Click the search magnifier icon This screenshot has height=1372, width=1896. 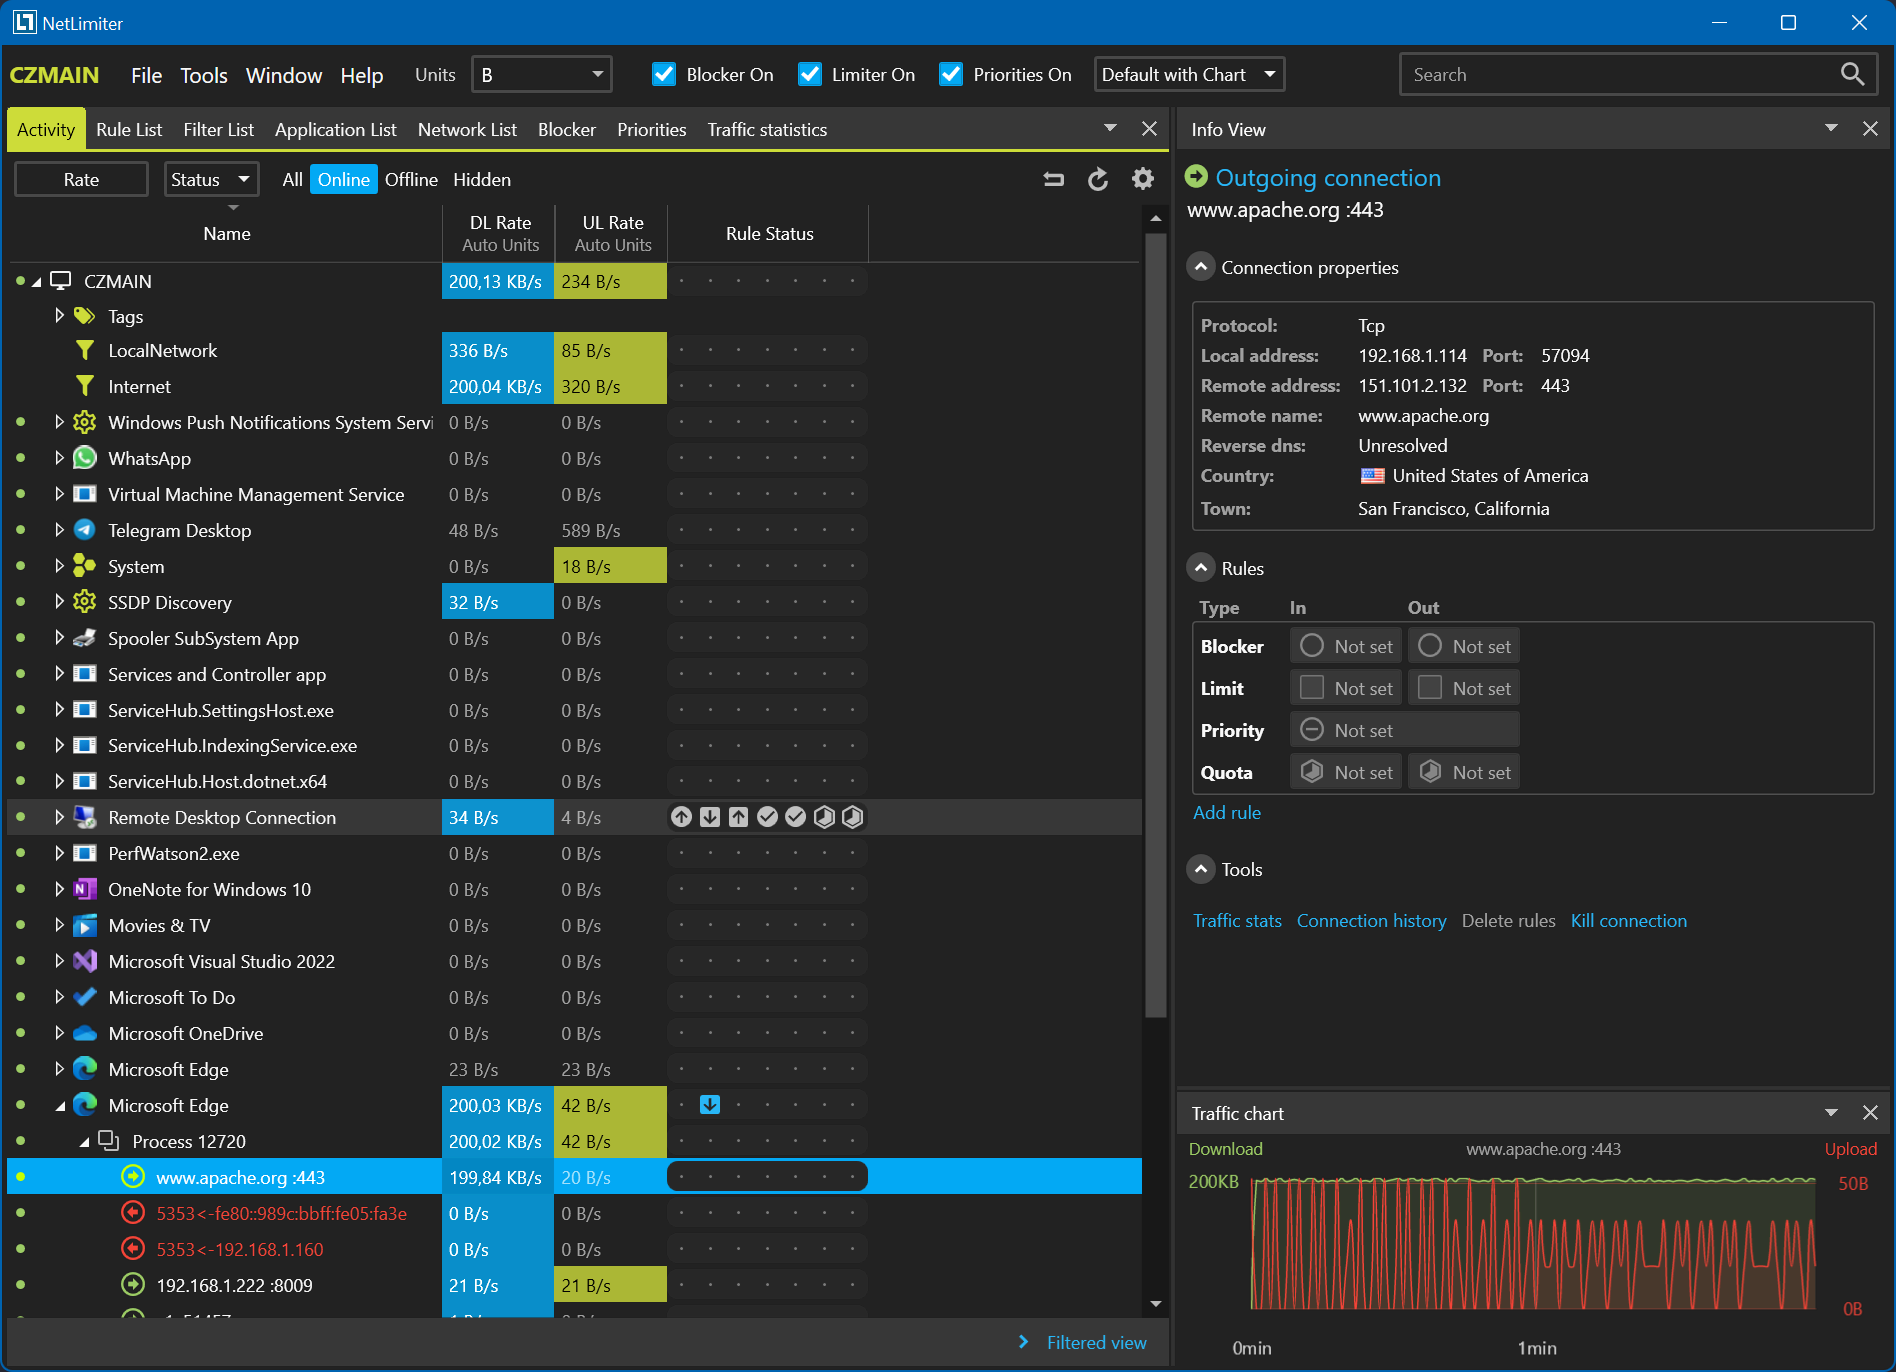(x=1852, y=74)
